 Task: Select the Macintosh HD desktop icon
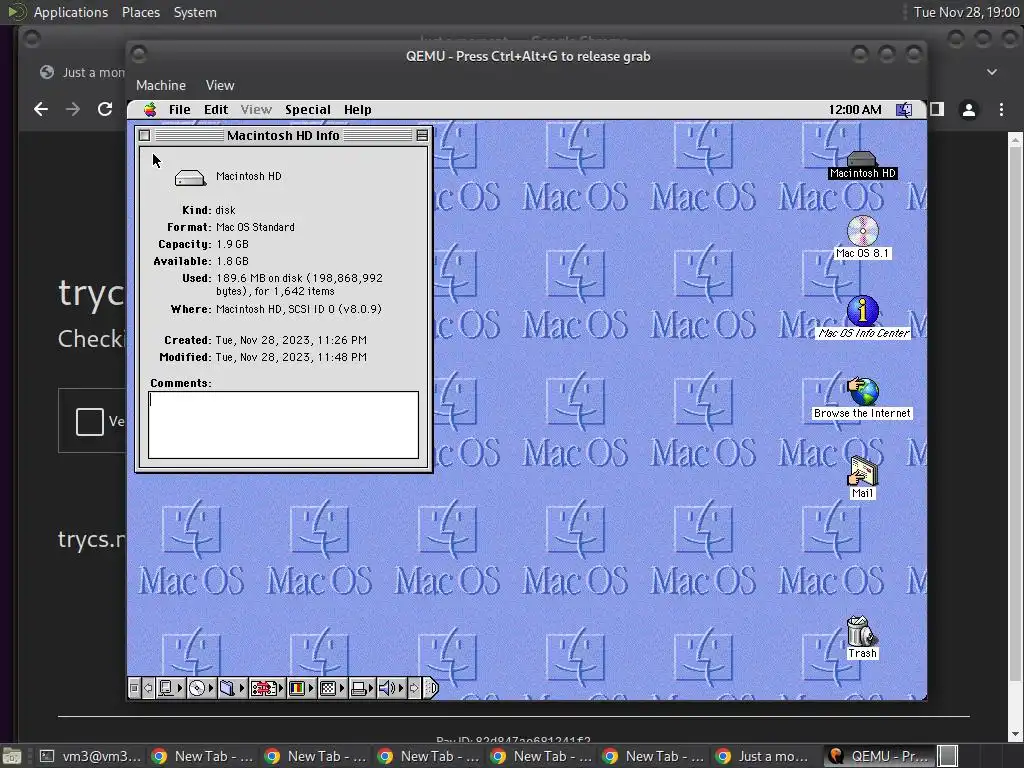click(863, 165)
